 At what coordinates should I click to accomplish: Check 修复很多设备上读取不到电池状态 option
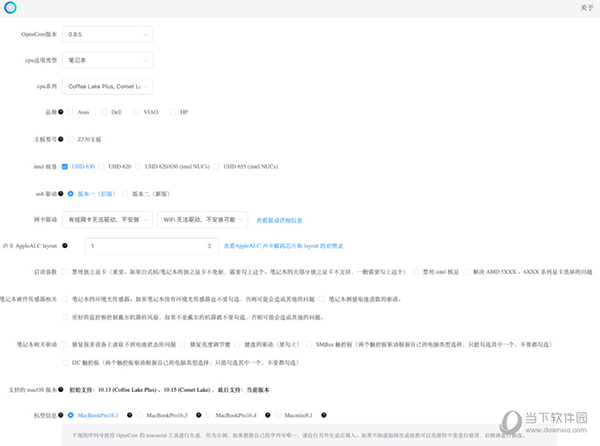[x=65, y=344]
